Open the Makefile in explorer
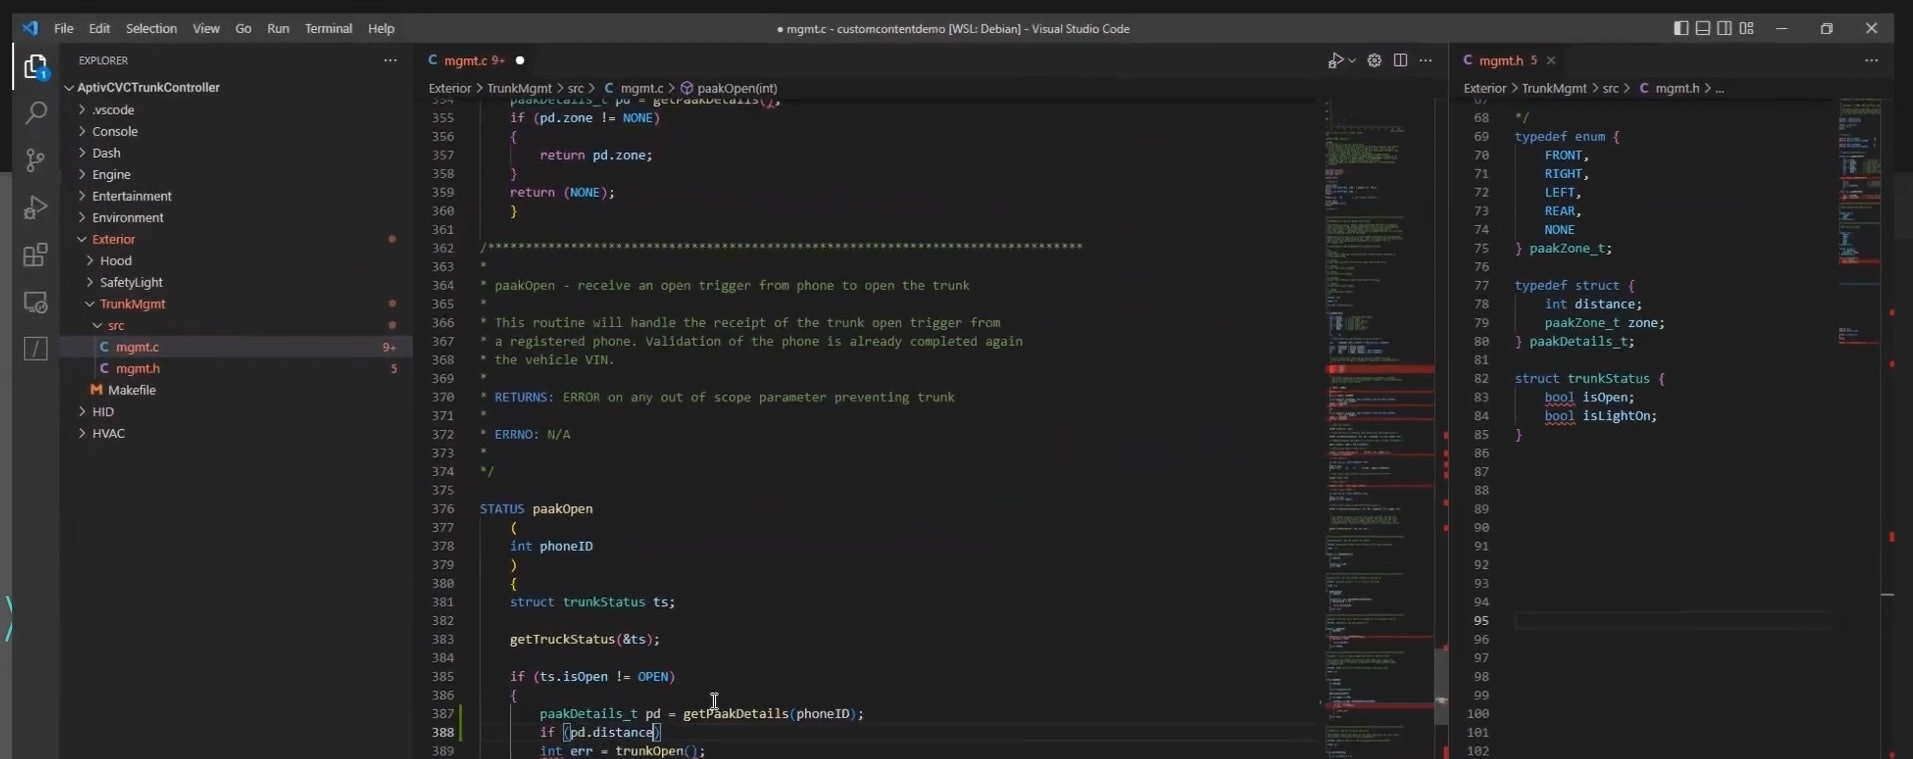The image size is (1913, 759). (131, 390)
